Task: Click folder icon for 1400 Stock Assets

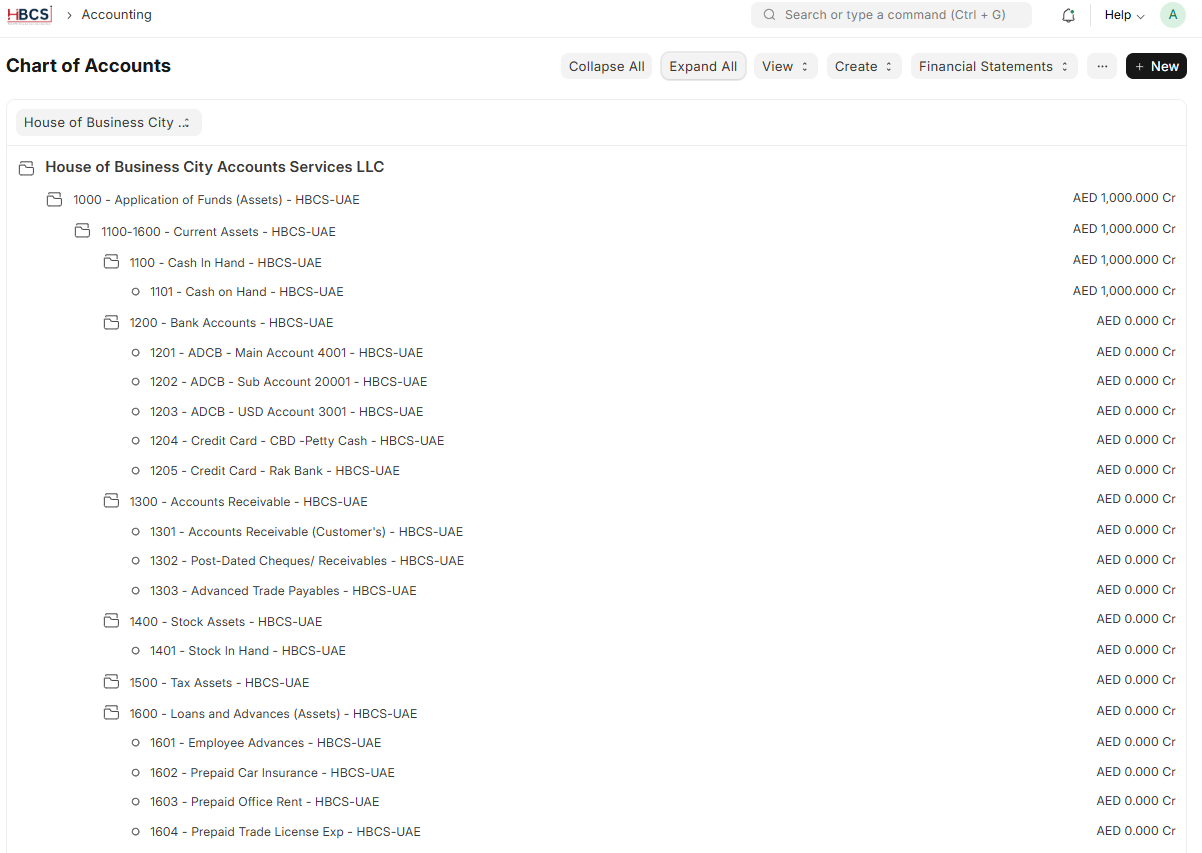Action: point(111,622)
